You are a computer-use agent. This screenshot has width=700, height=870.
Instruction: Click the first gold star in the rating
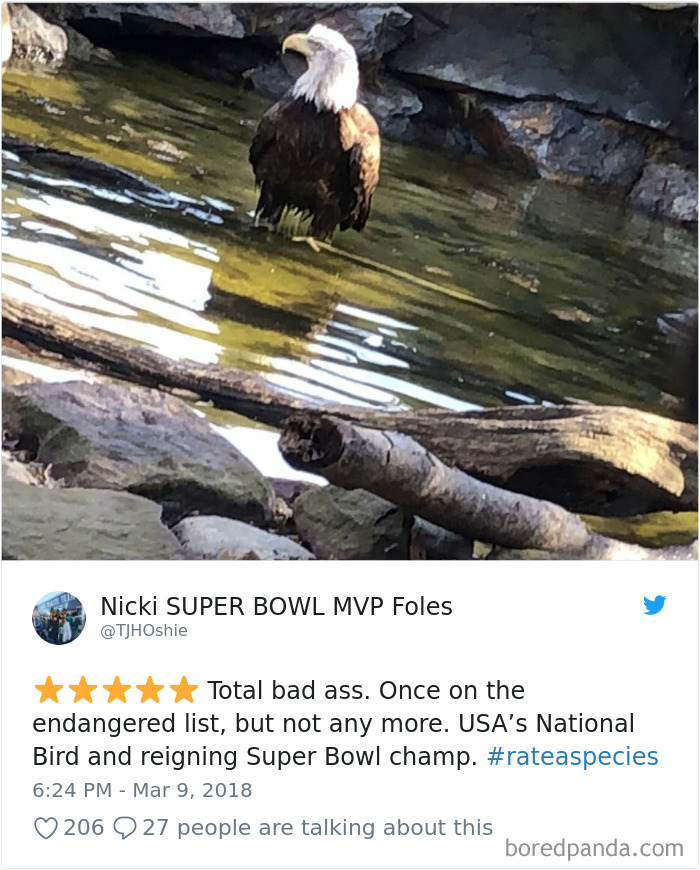coord(49,690)
